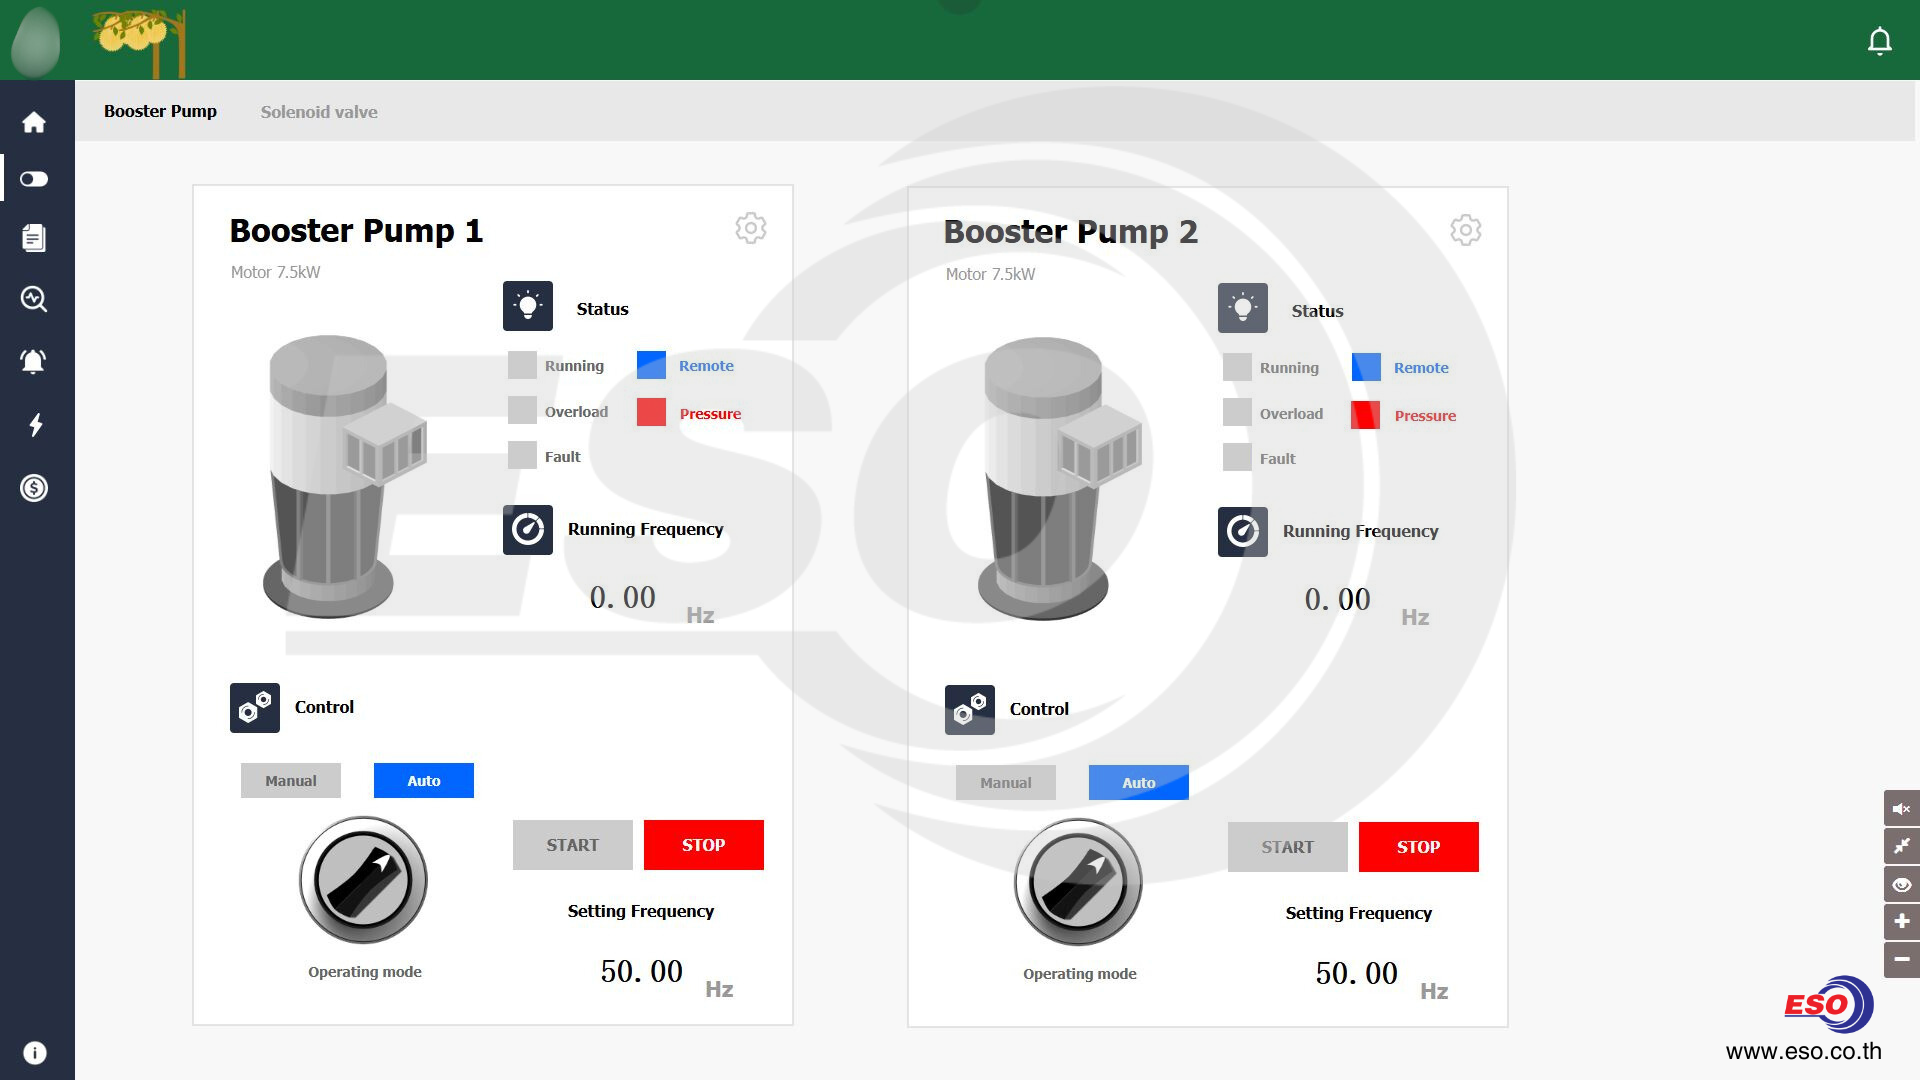Click Booster Pump 1 setting frequency value

[x=641, y=972]
